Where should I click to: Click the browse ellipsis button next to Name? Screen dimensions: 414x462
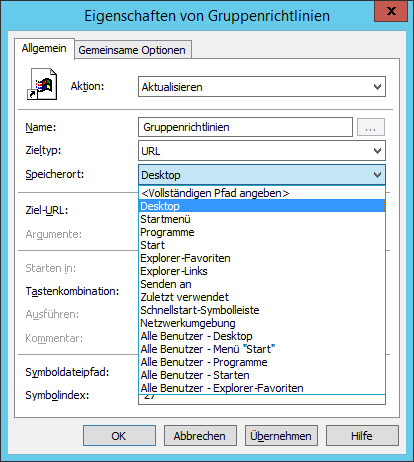point(371,127)
